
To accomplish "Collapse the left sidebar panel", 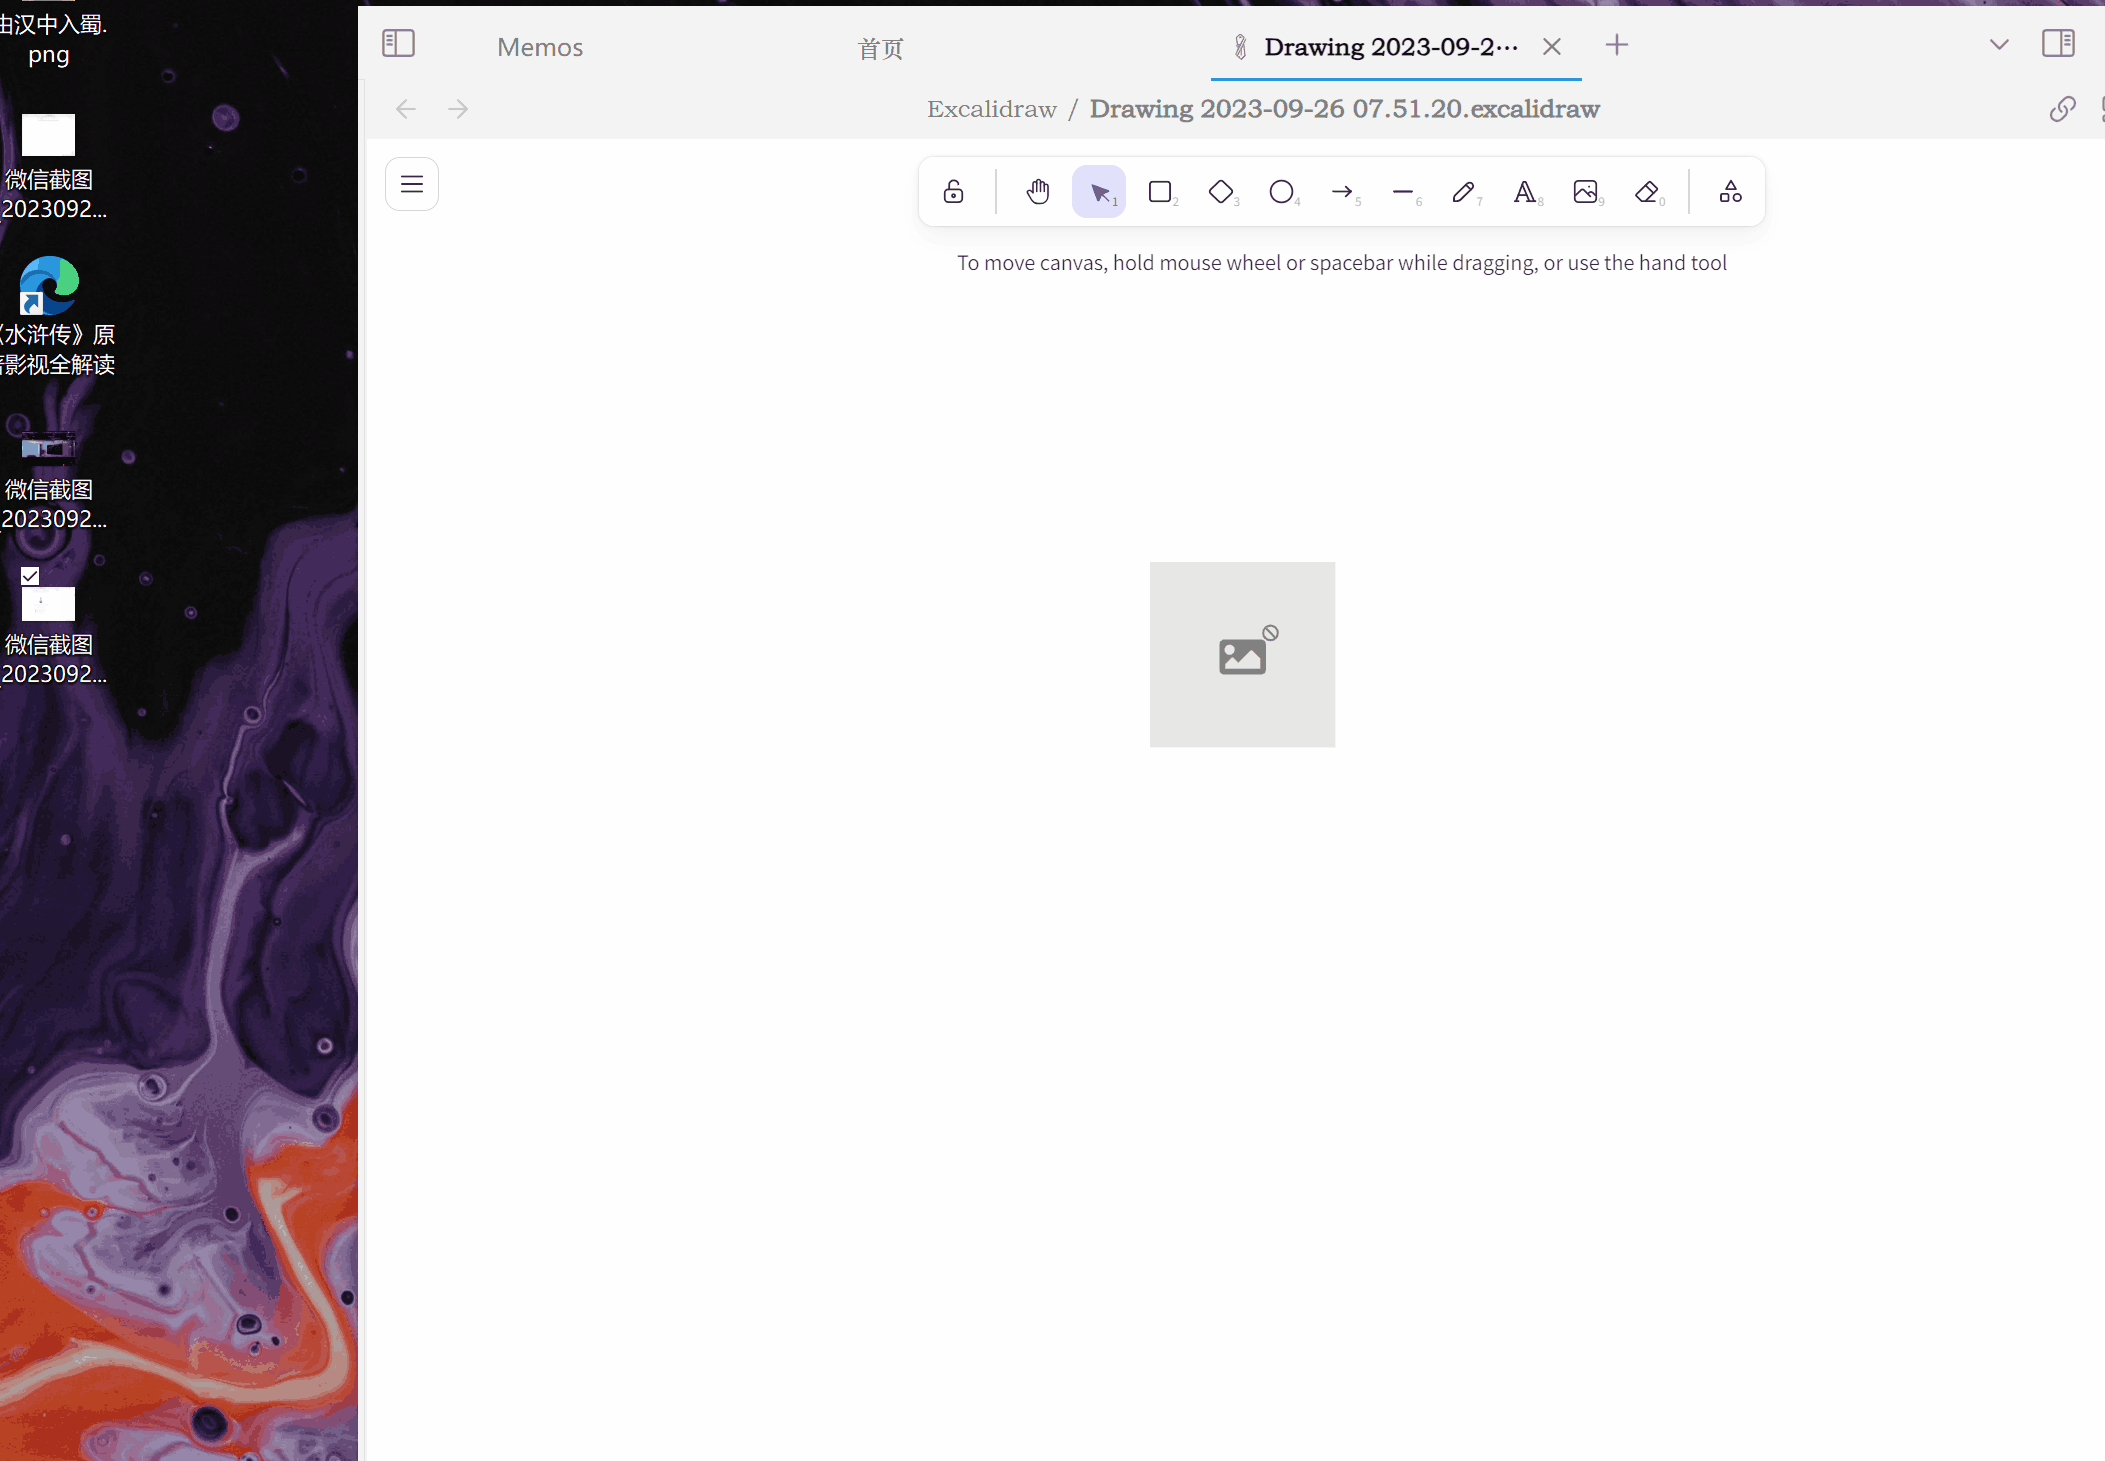I will [398, 43].
